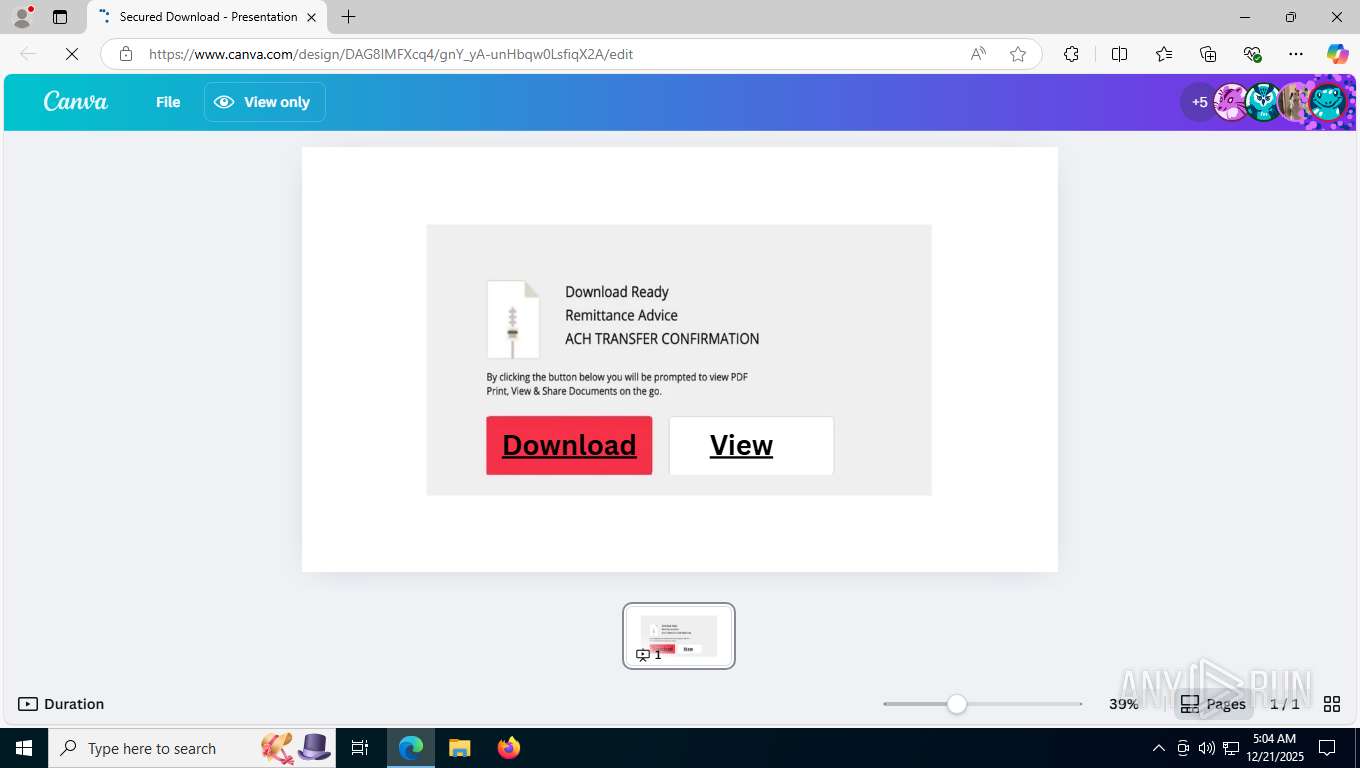Open Browser essentials
The image size is (1360, 768).
pyautogui.click(x=1252, y=54)
